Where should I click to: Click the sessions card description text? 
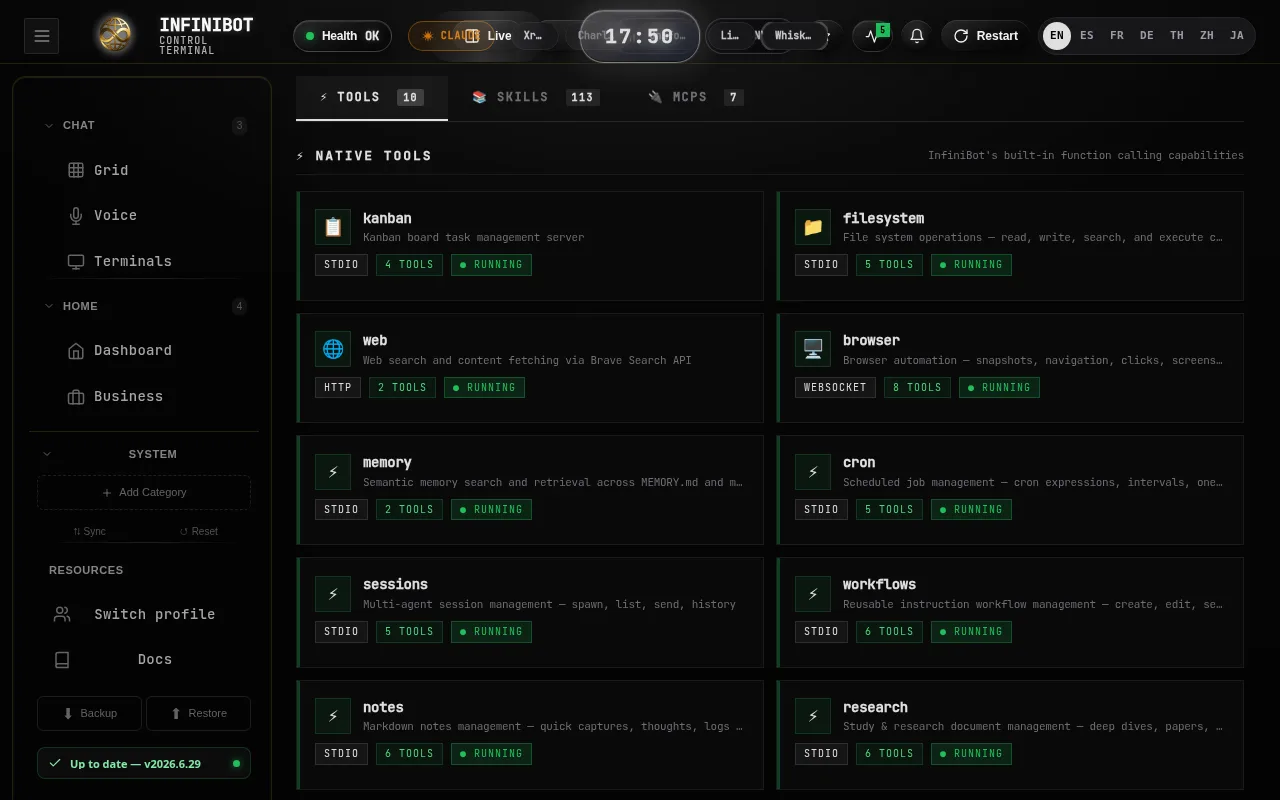[x=549, y=605]
